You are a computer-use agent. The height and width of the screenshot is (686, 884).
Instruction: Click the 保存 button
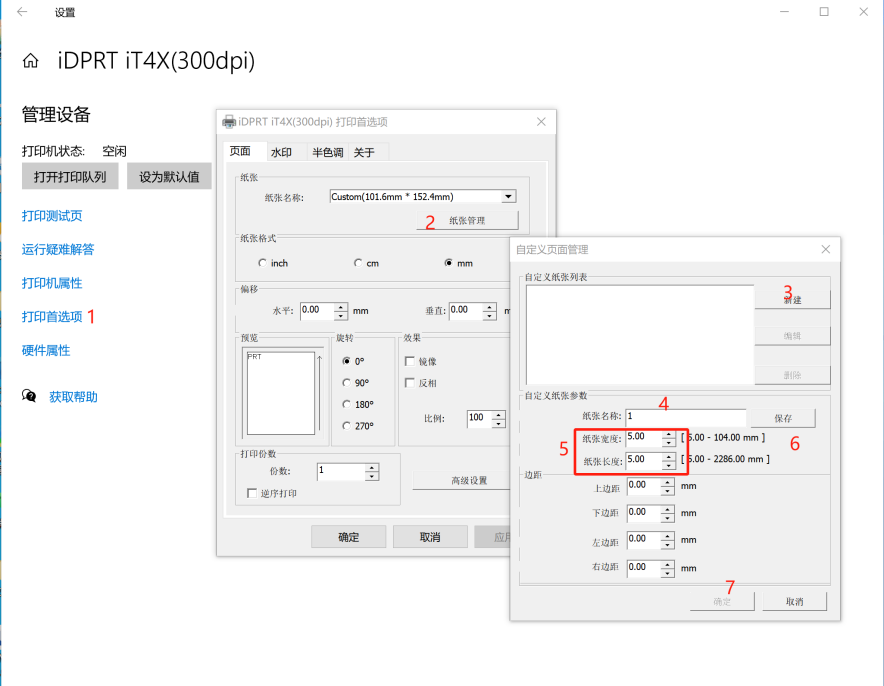[783, 418]
